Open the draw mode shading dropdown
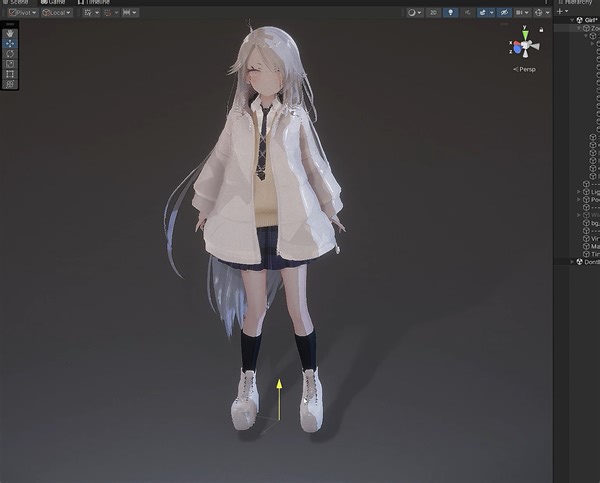 (414, 13)
